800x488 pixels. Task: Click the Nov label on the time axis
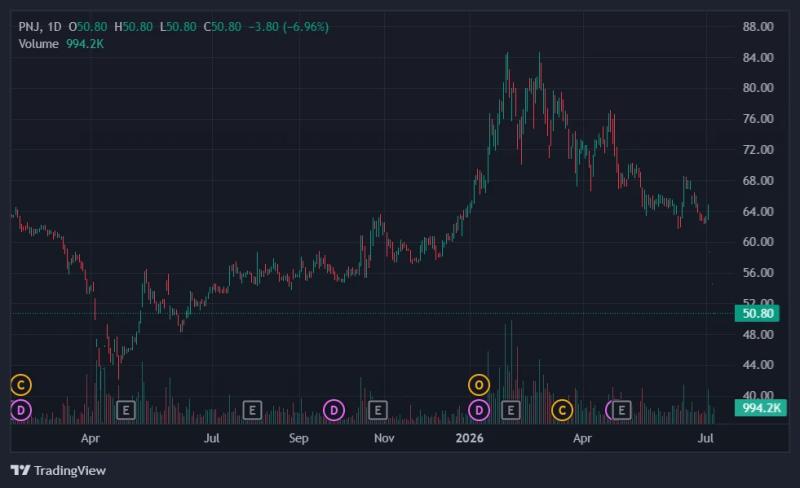click(x=384, y=438)
